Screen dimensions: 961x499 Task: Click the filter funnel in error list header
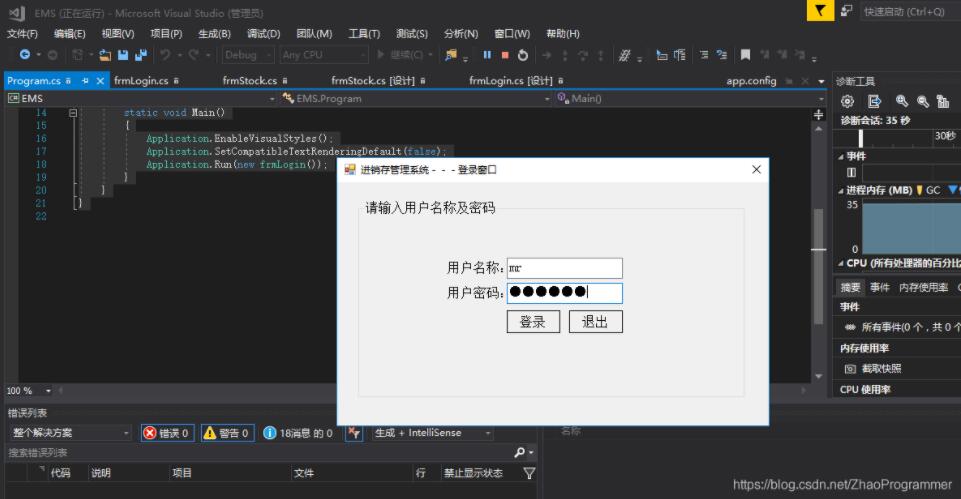[530, 473]
